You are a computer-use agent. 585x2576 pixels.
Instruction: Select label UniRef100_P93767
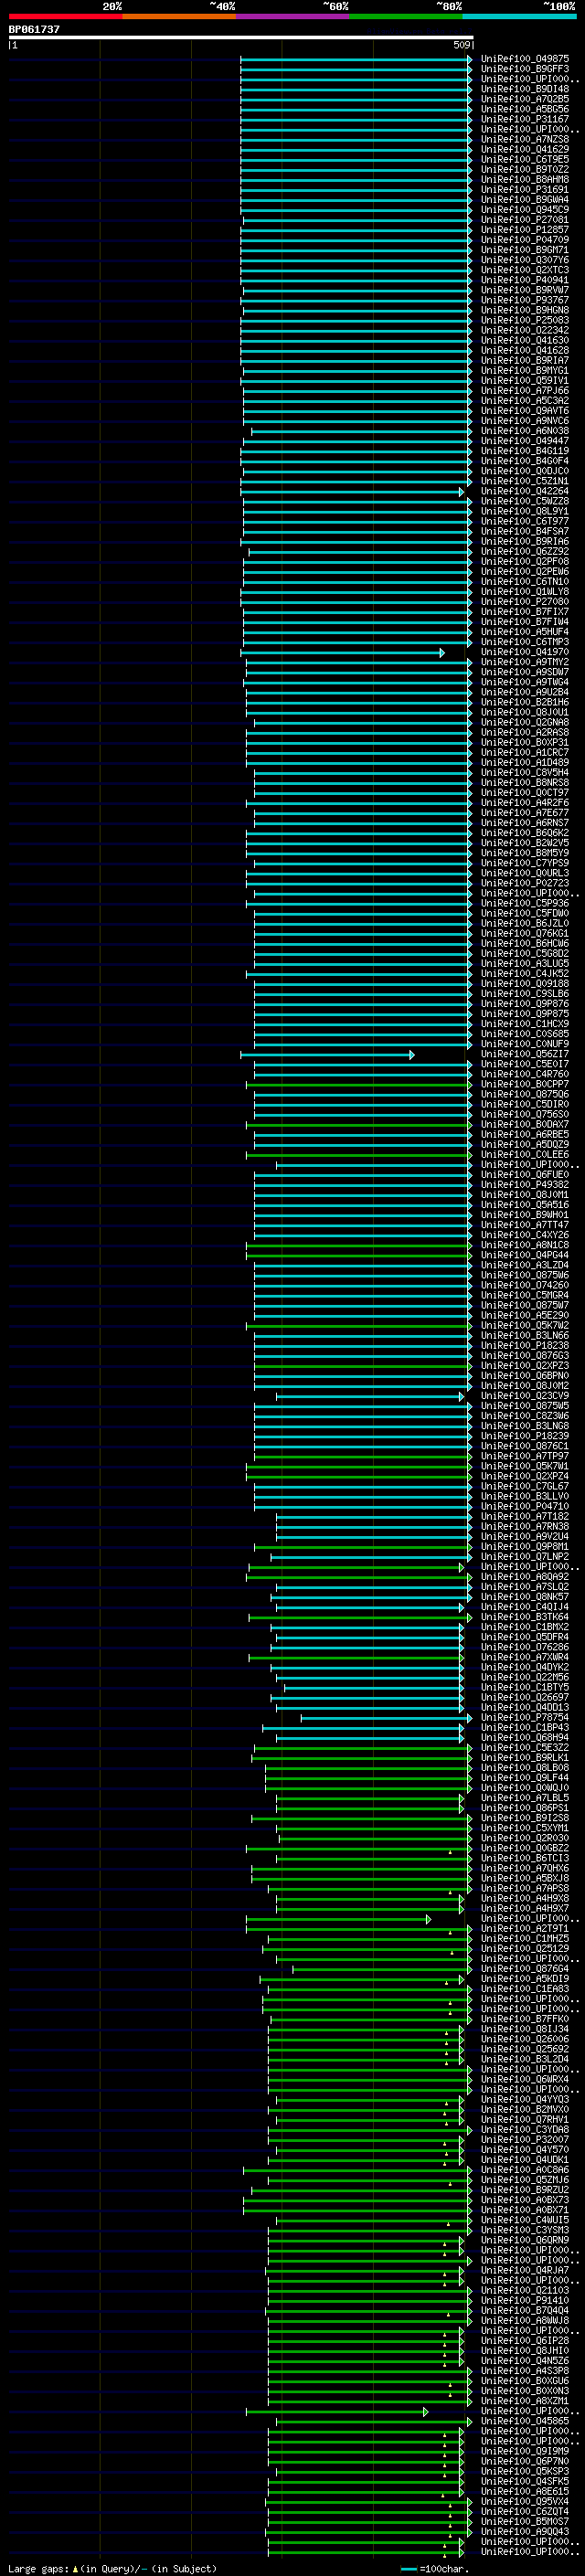525,300
